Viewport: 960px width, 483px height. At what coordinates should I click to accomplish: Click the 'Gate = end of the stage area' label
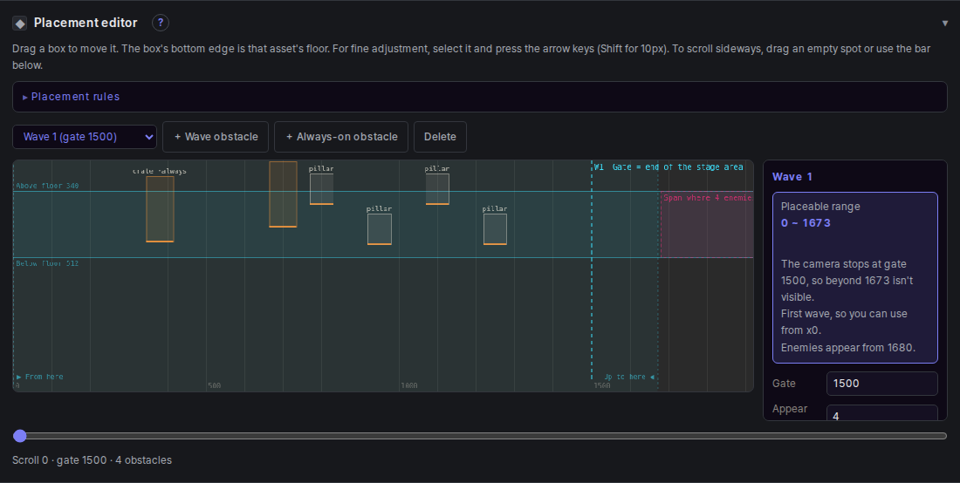[x=678, y=167]
